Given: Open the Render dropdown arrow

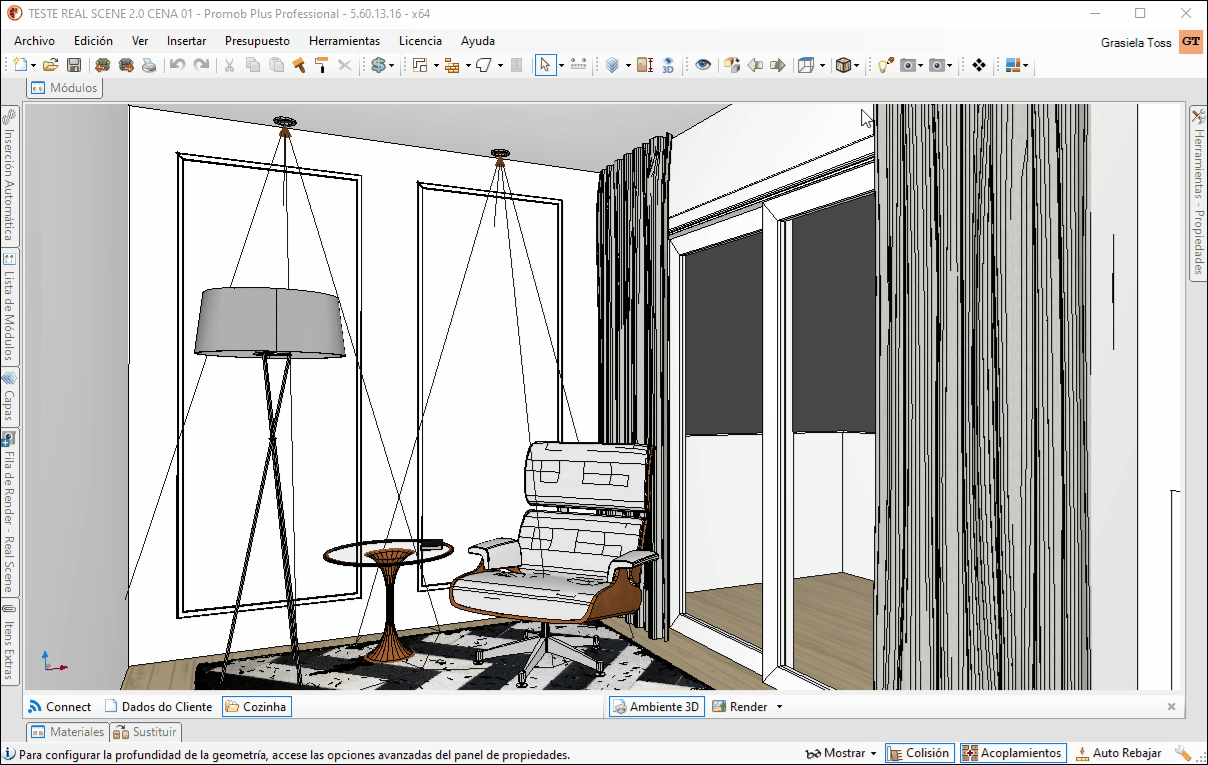Looking at the screenshot, I should point(779,707).
